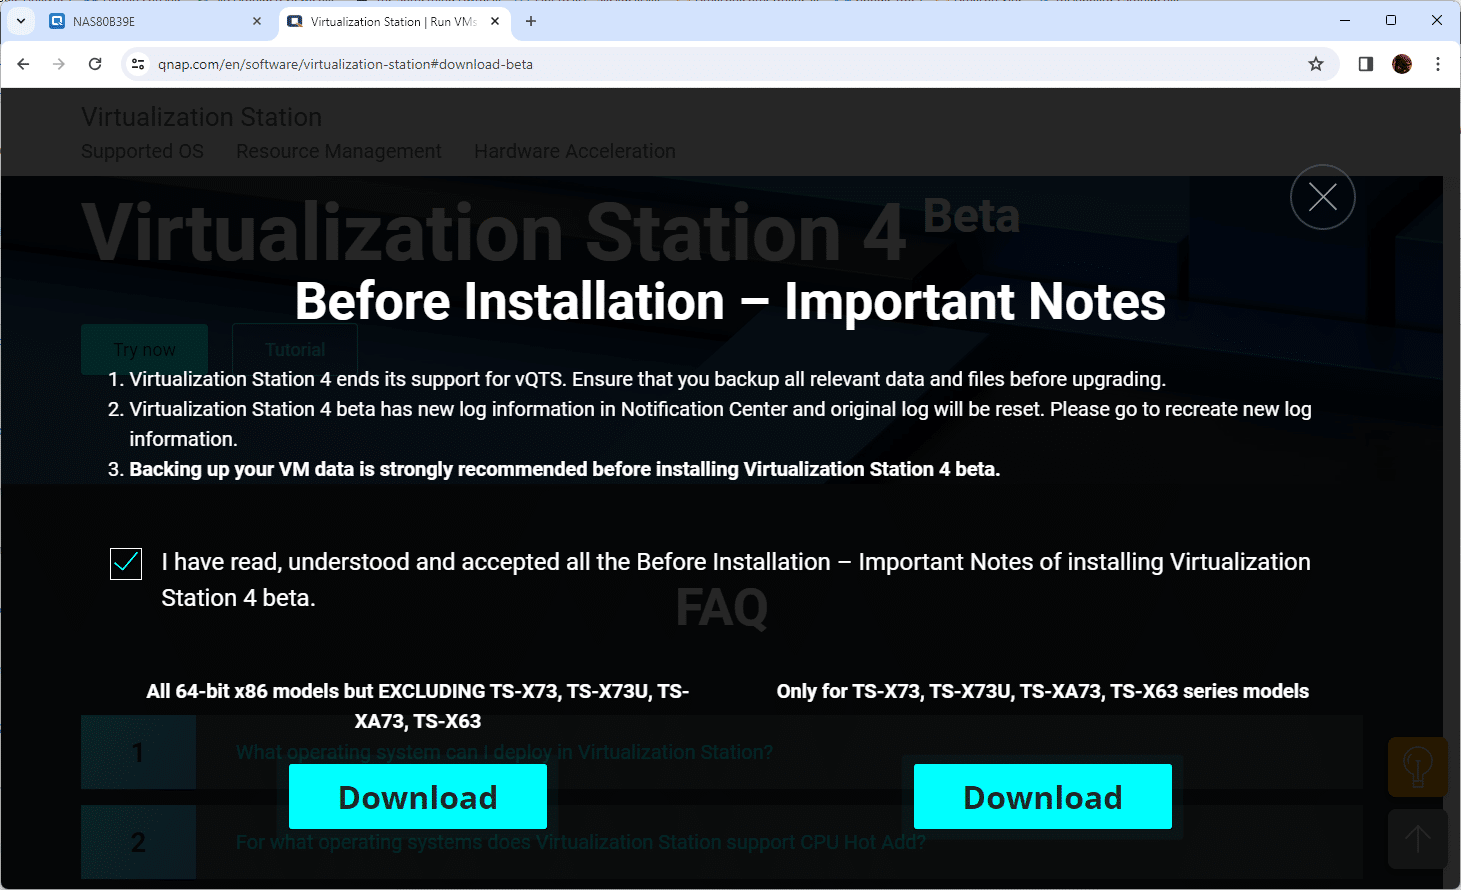Open the Chrome three-dot menu
Viewport: 1461px width, 890px height.
[1438, 64]
